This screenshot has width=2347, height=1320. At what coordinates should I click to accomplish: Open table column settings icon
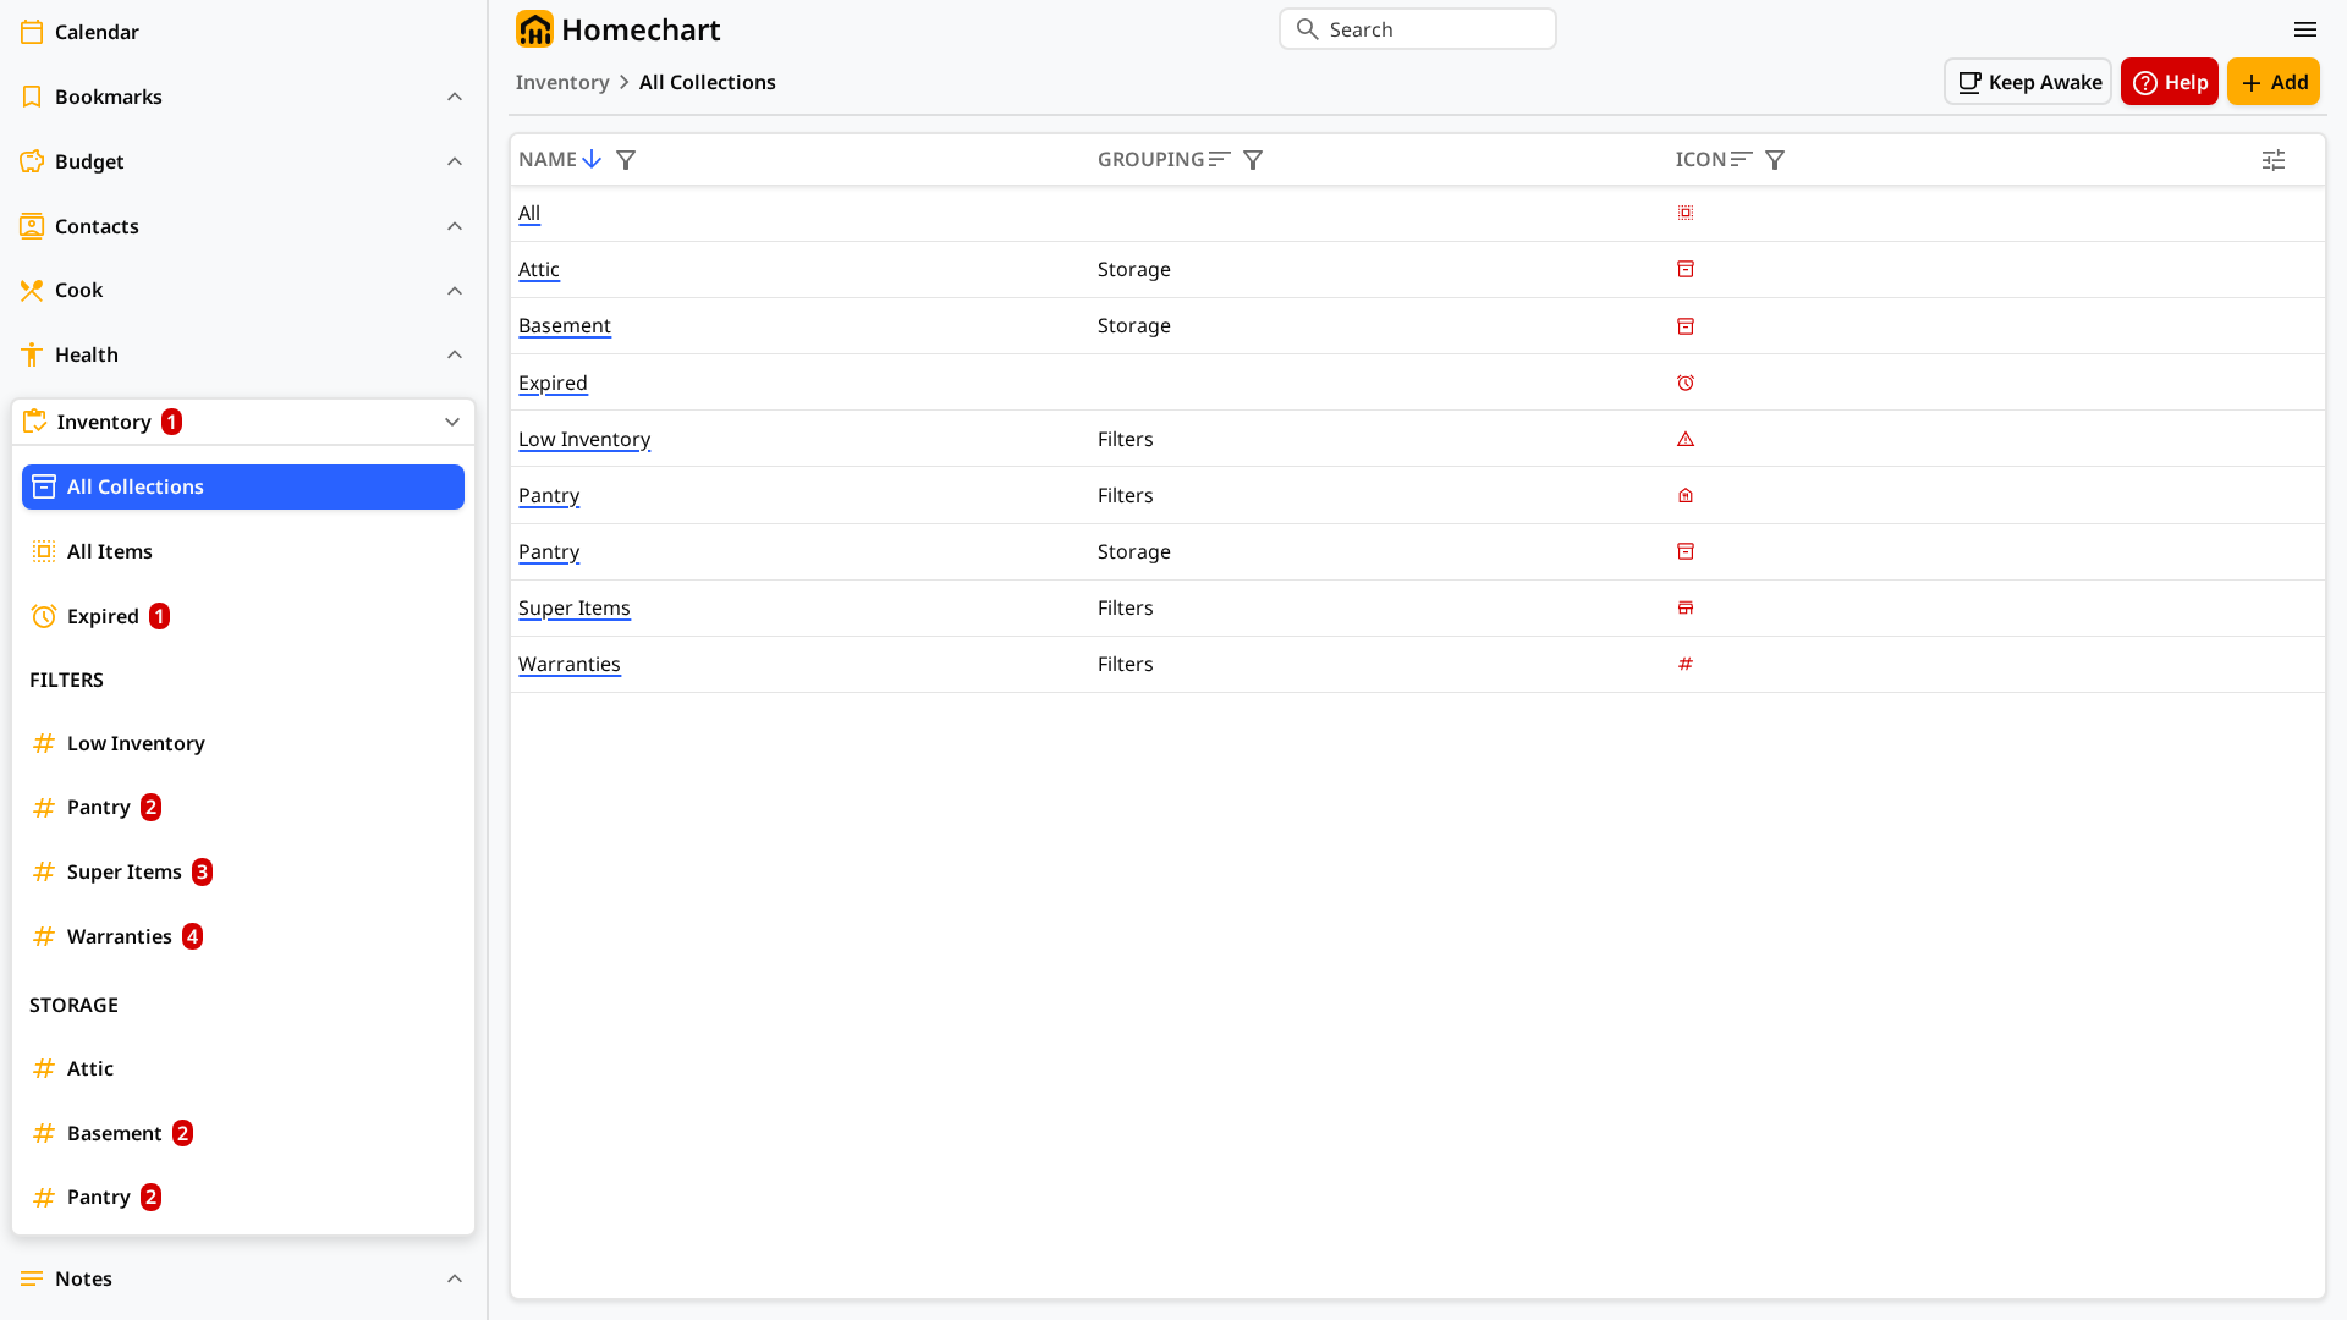click(x=2274, y=160)
